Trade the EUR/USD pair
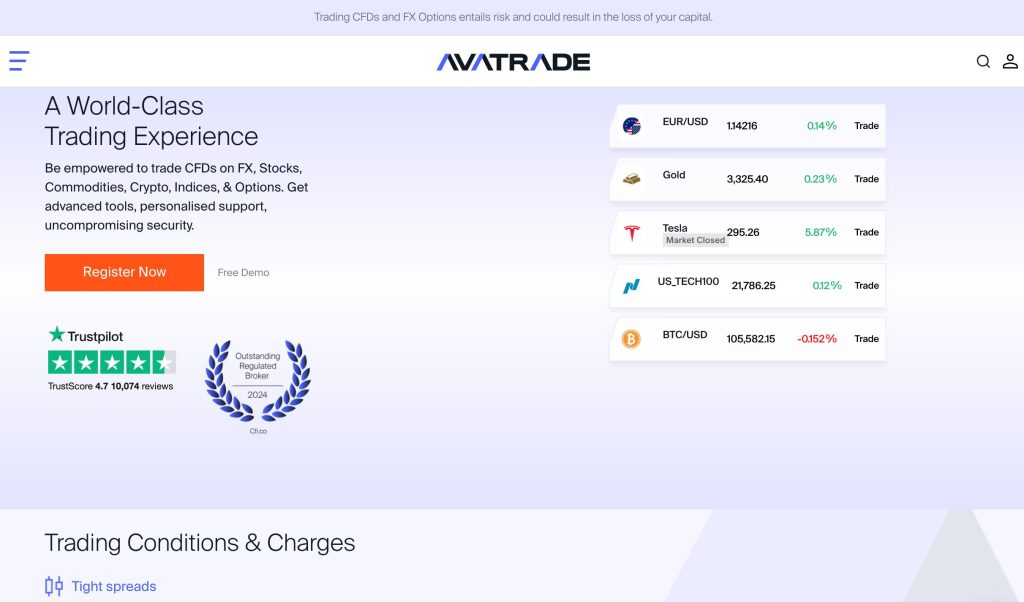1024x602 pixels. click(x=867, y=126)
